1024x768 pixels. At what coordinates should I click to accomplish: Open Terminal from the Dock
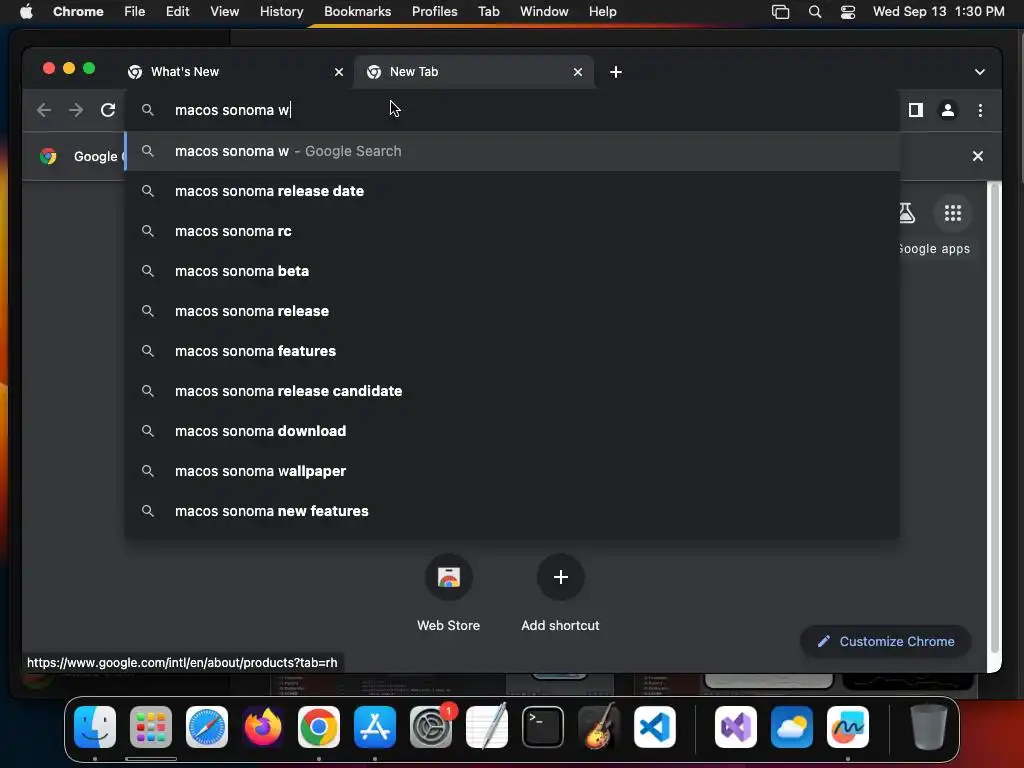click(543, 727)
